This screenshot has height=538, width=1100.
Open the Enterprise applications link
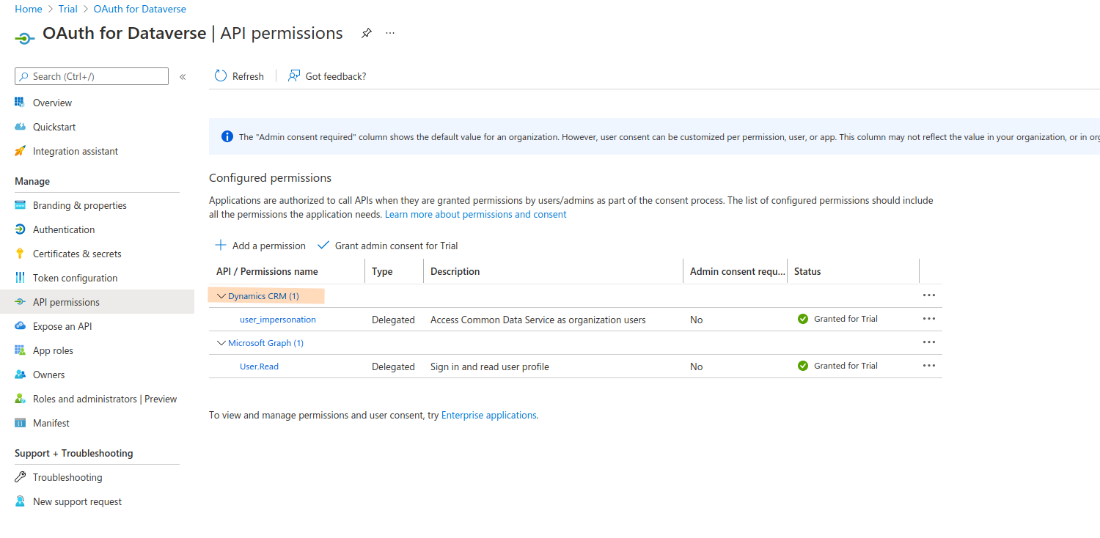tap(490, 415)
